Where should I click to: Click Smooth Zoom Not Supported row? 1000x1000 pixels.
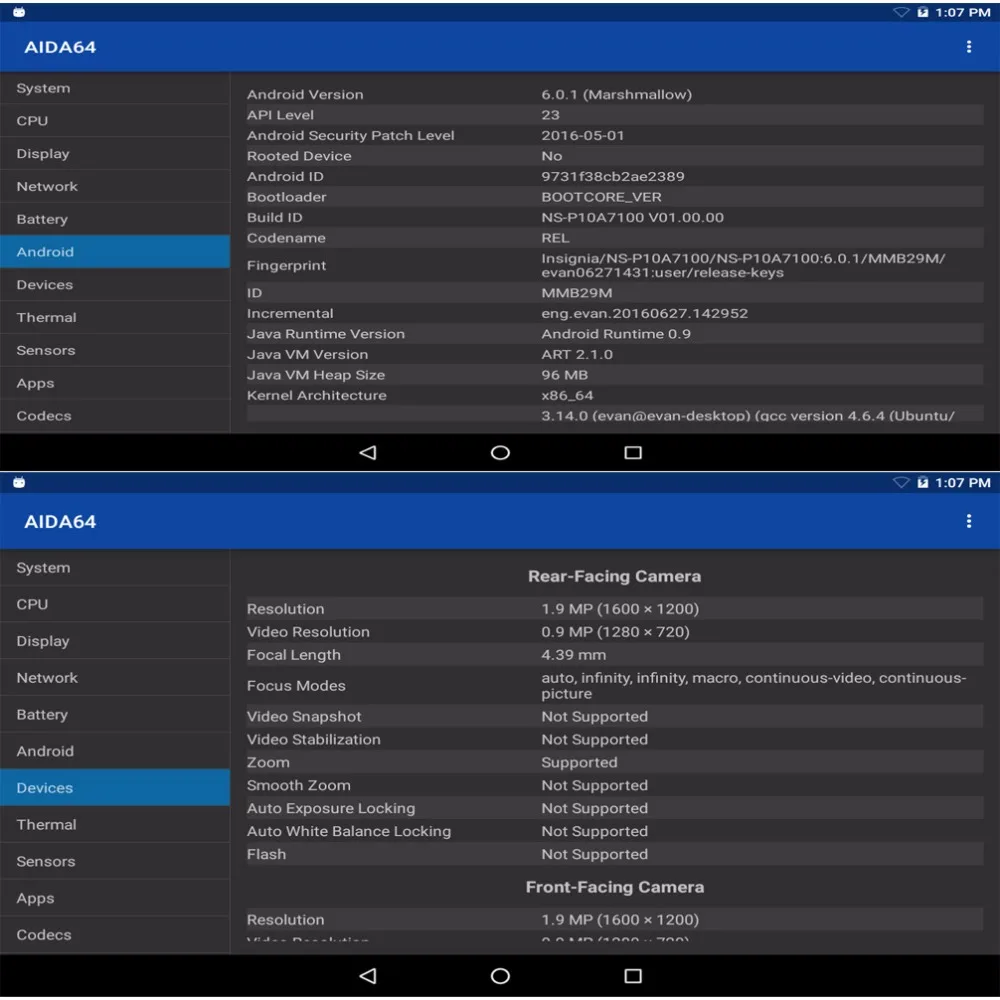[615, 785]
